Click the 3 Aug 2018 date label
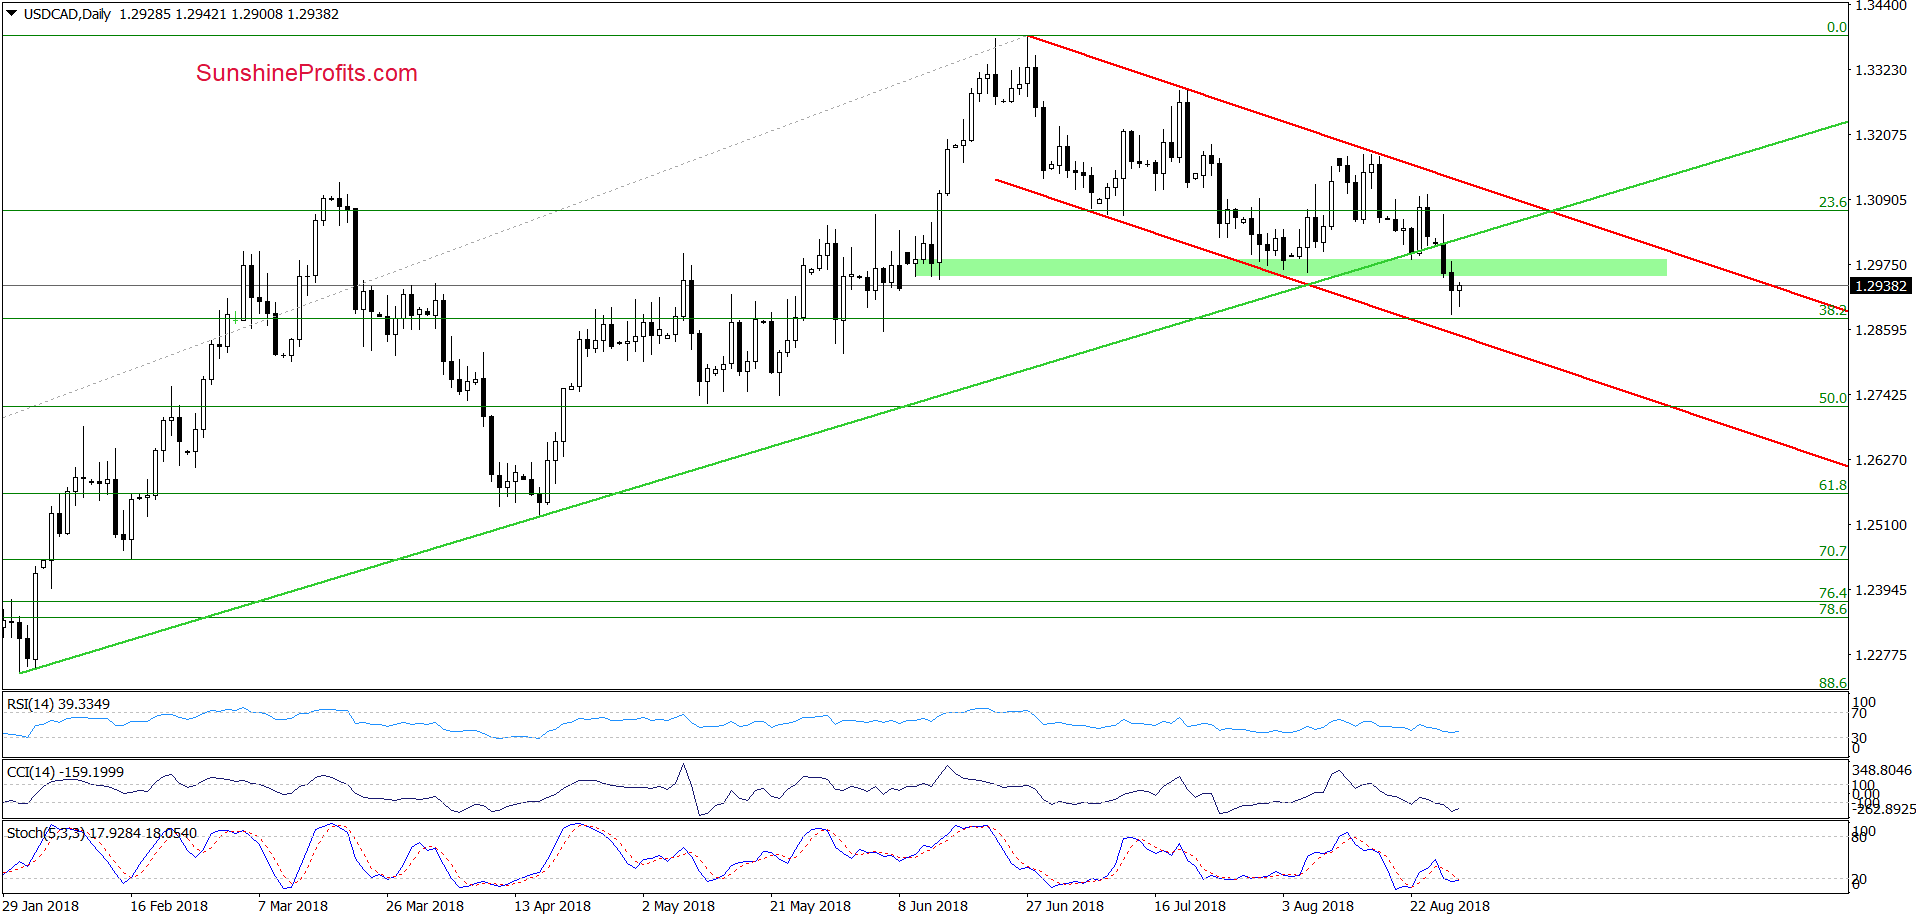The image size is (1916, 920). point(1318,906)
